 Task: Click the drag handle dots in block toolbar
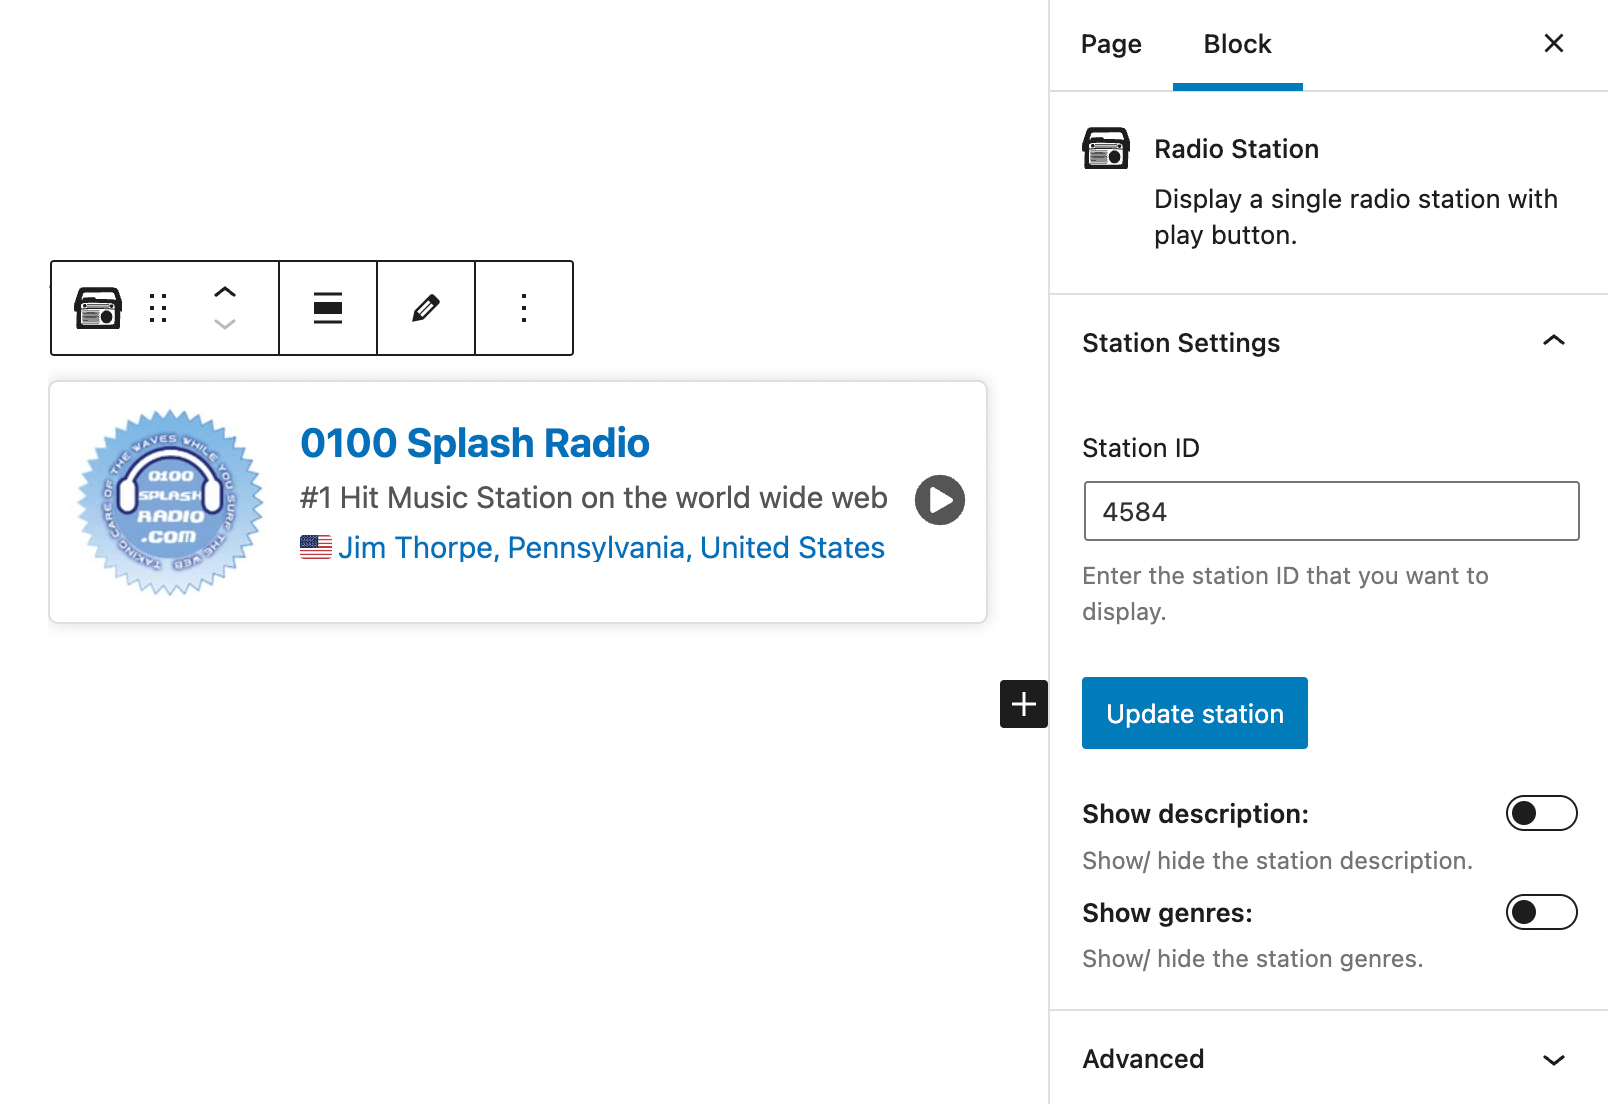pyautogui.click(x=158, y=308)
